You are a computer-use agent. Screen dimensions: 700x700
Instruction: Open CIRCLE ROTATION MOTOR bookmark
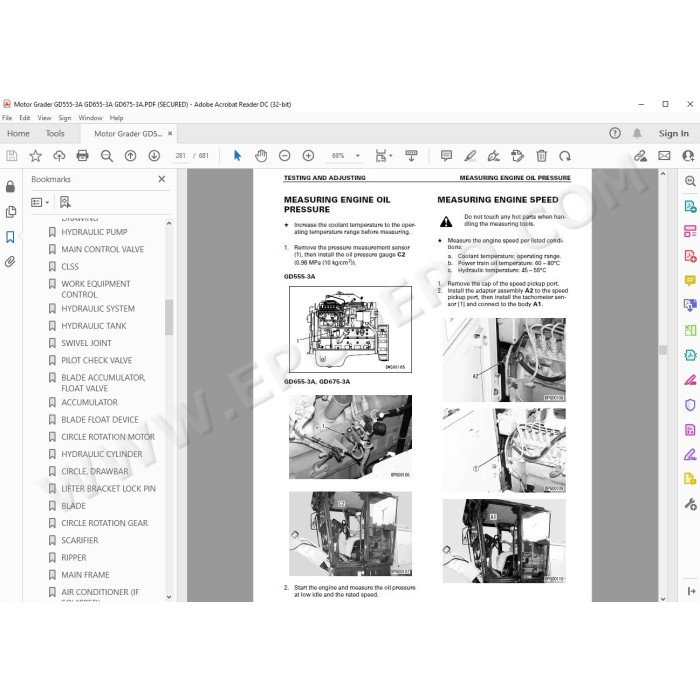tap(108, 437)
